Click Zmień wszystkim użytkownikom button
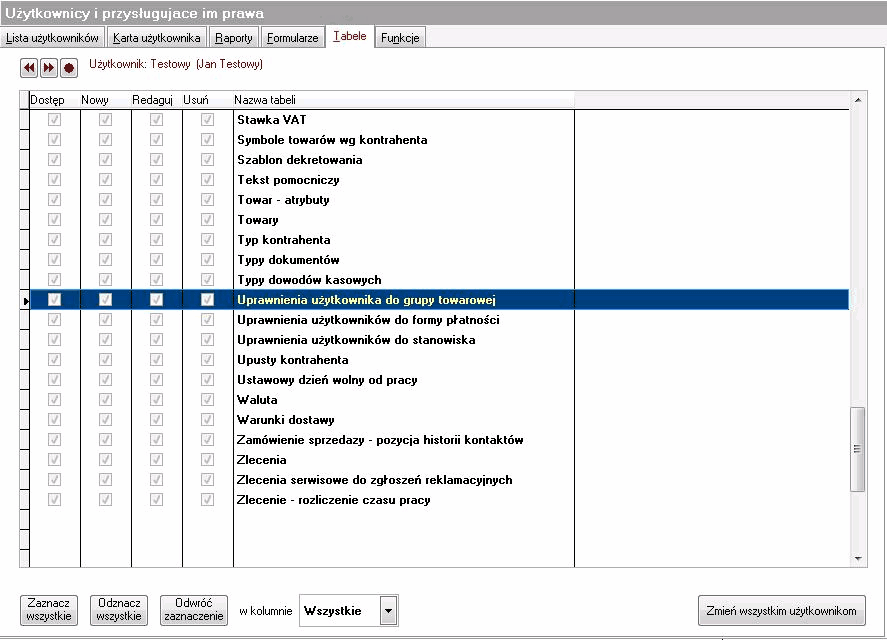The image size is (887, 640). click(781, 611)
